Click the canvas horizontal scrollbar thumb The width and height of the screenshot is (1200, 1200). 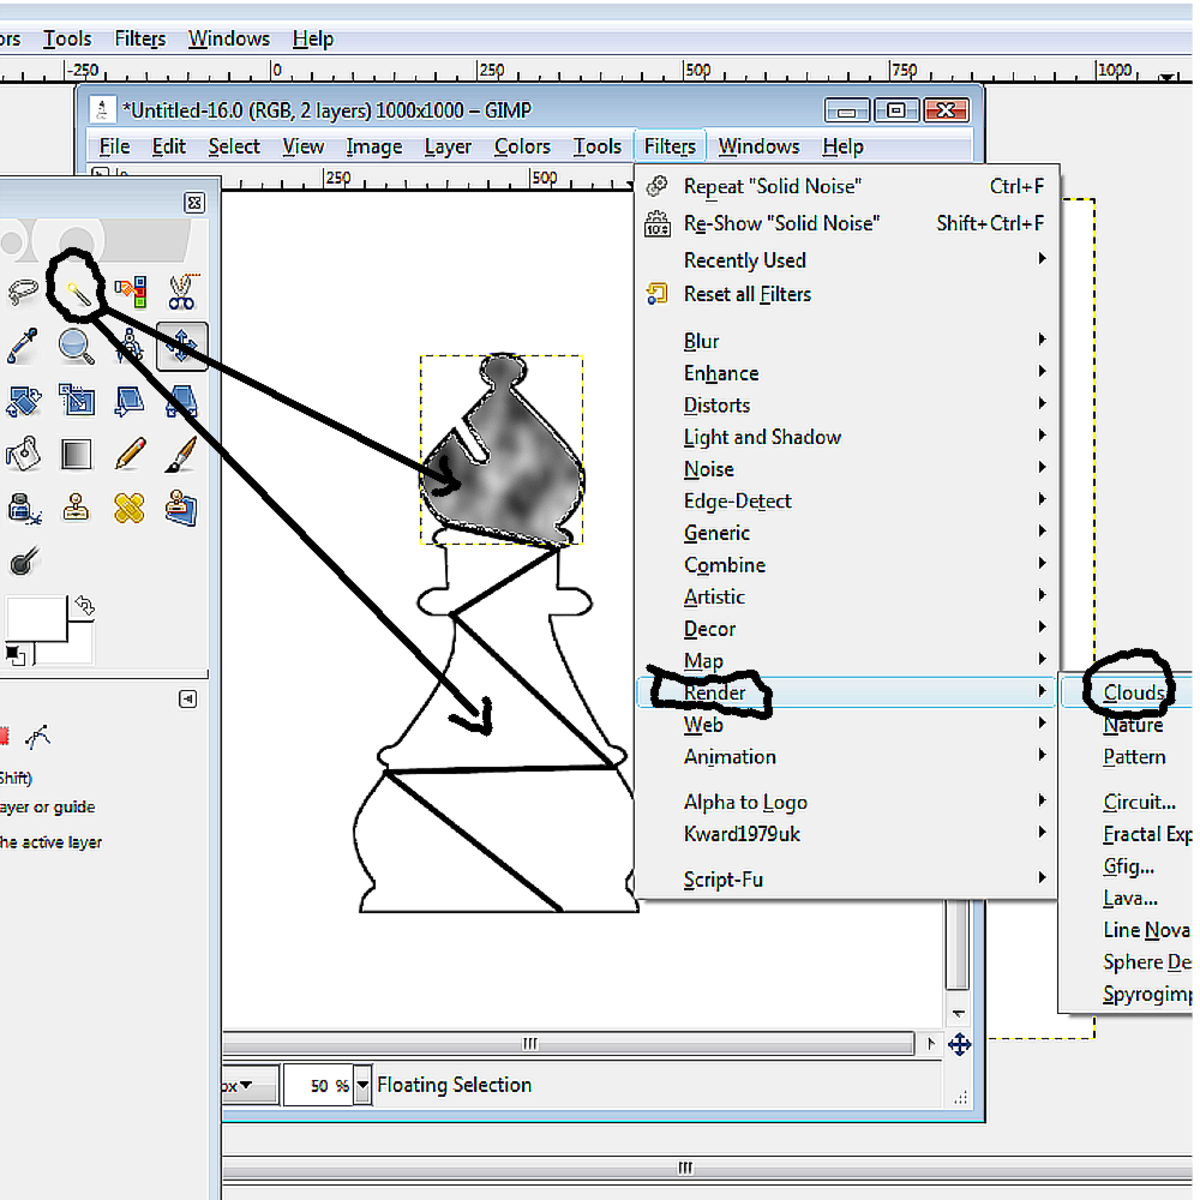[567, 1044]
